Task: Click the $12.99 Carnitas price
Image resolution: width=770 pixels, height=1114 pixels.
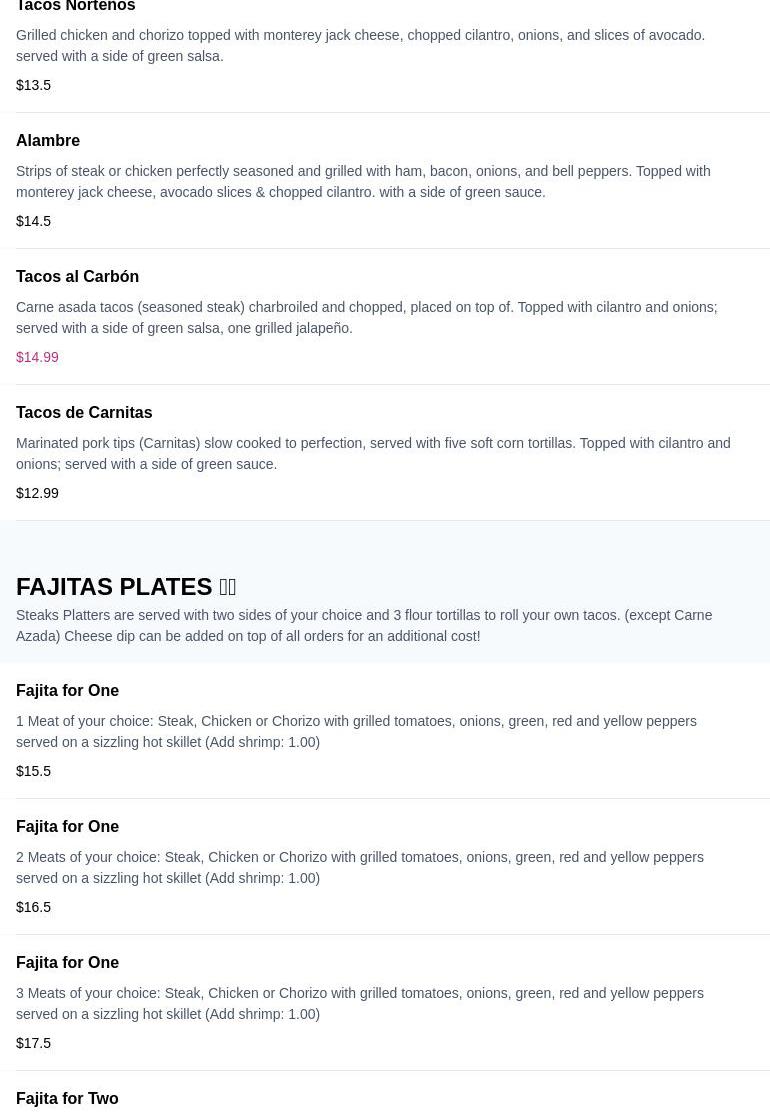Action: pyautogui.click(x=37, y=493)
